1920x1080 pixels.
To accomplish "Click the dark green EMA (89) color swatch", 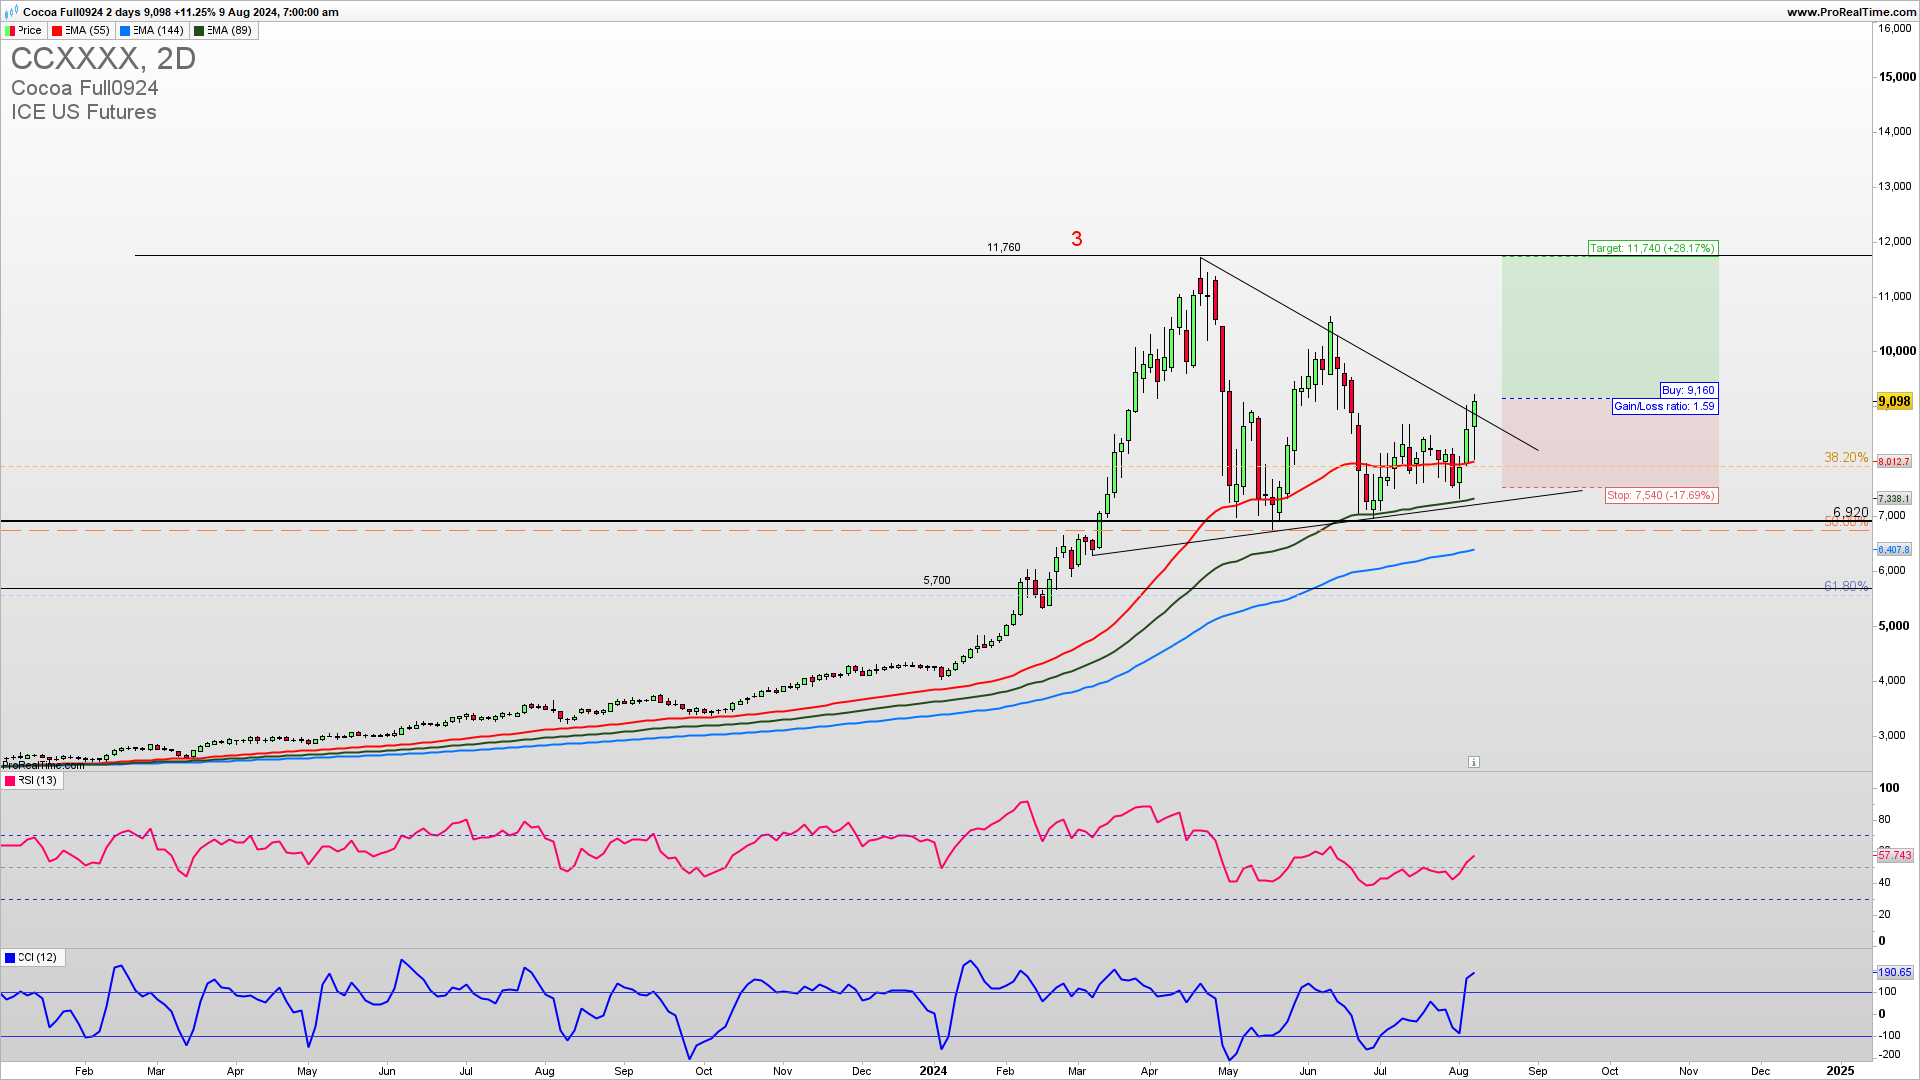I will pos(199,31).
